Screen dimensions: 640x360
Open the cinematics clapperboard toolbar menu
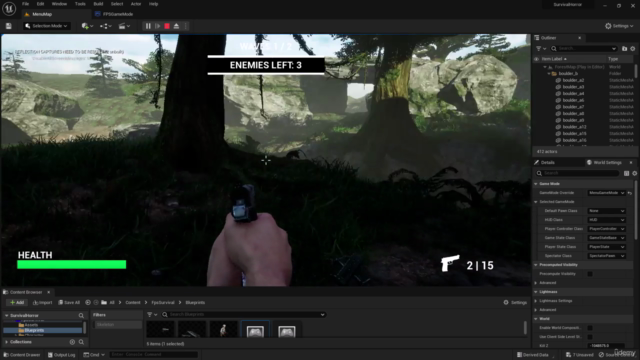[124, 26]
